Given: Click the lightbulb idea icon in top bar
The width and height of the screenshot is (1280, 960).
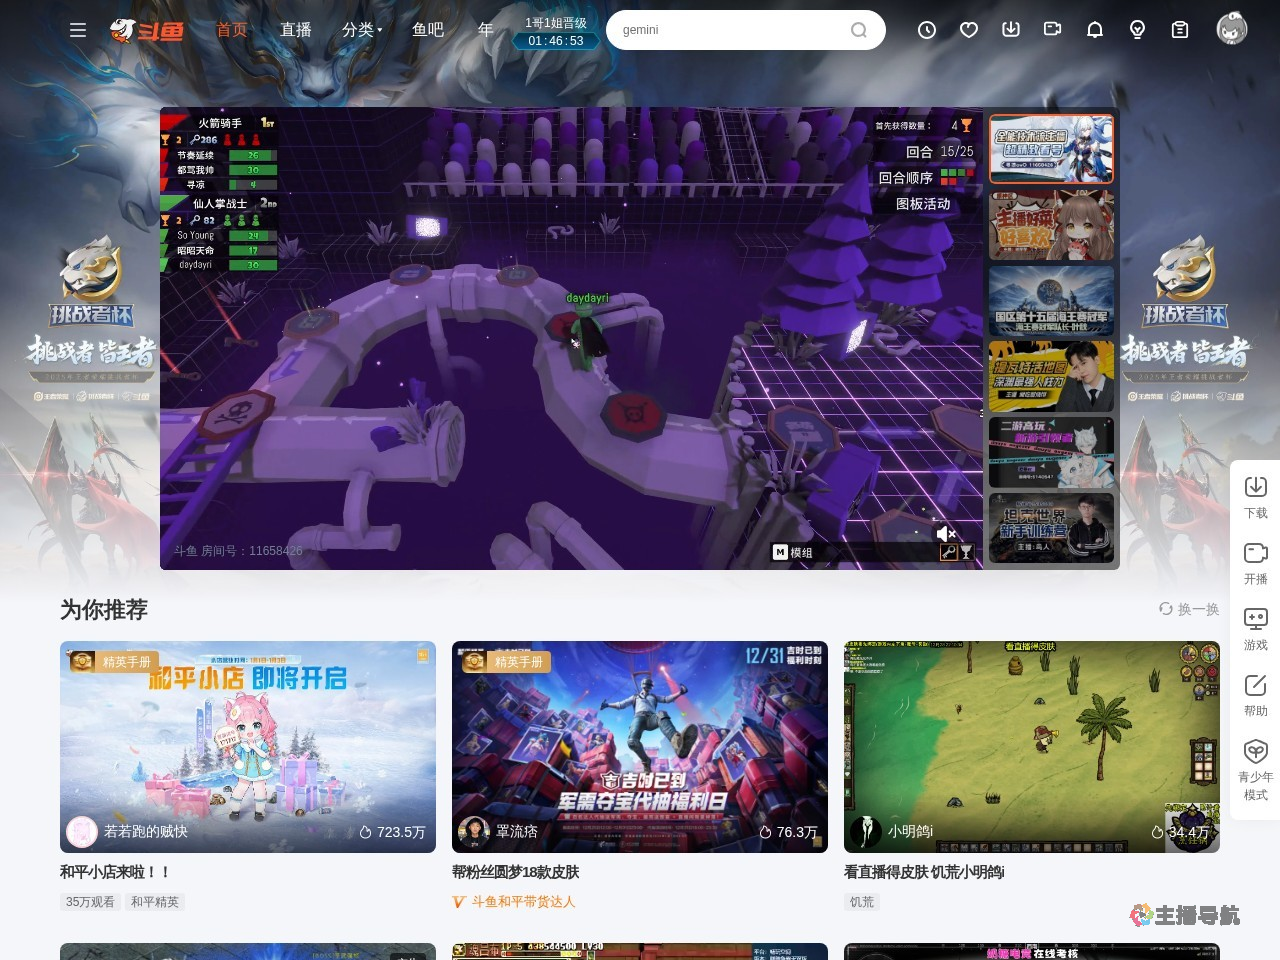Looking at the screenshot, I should pyautogui.click(x=1137, y=30).
